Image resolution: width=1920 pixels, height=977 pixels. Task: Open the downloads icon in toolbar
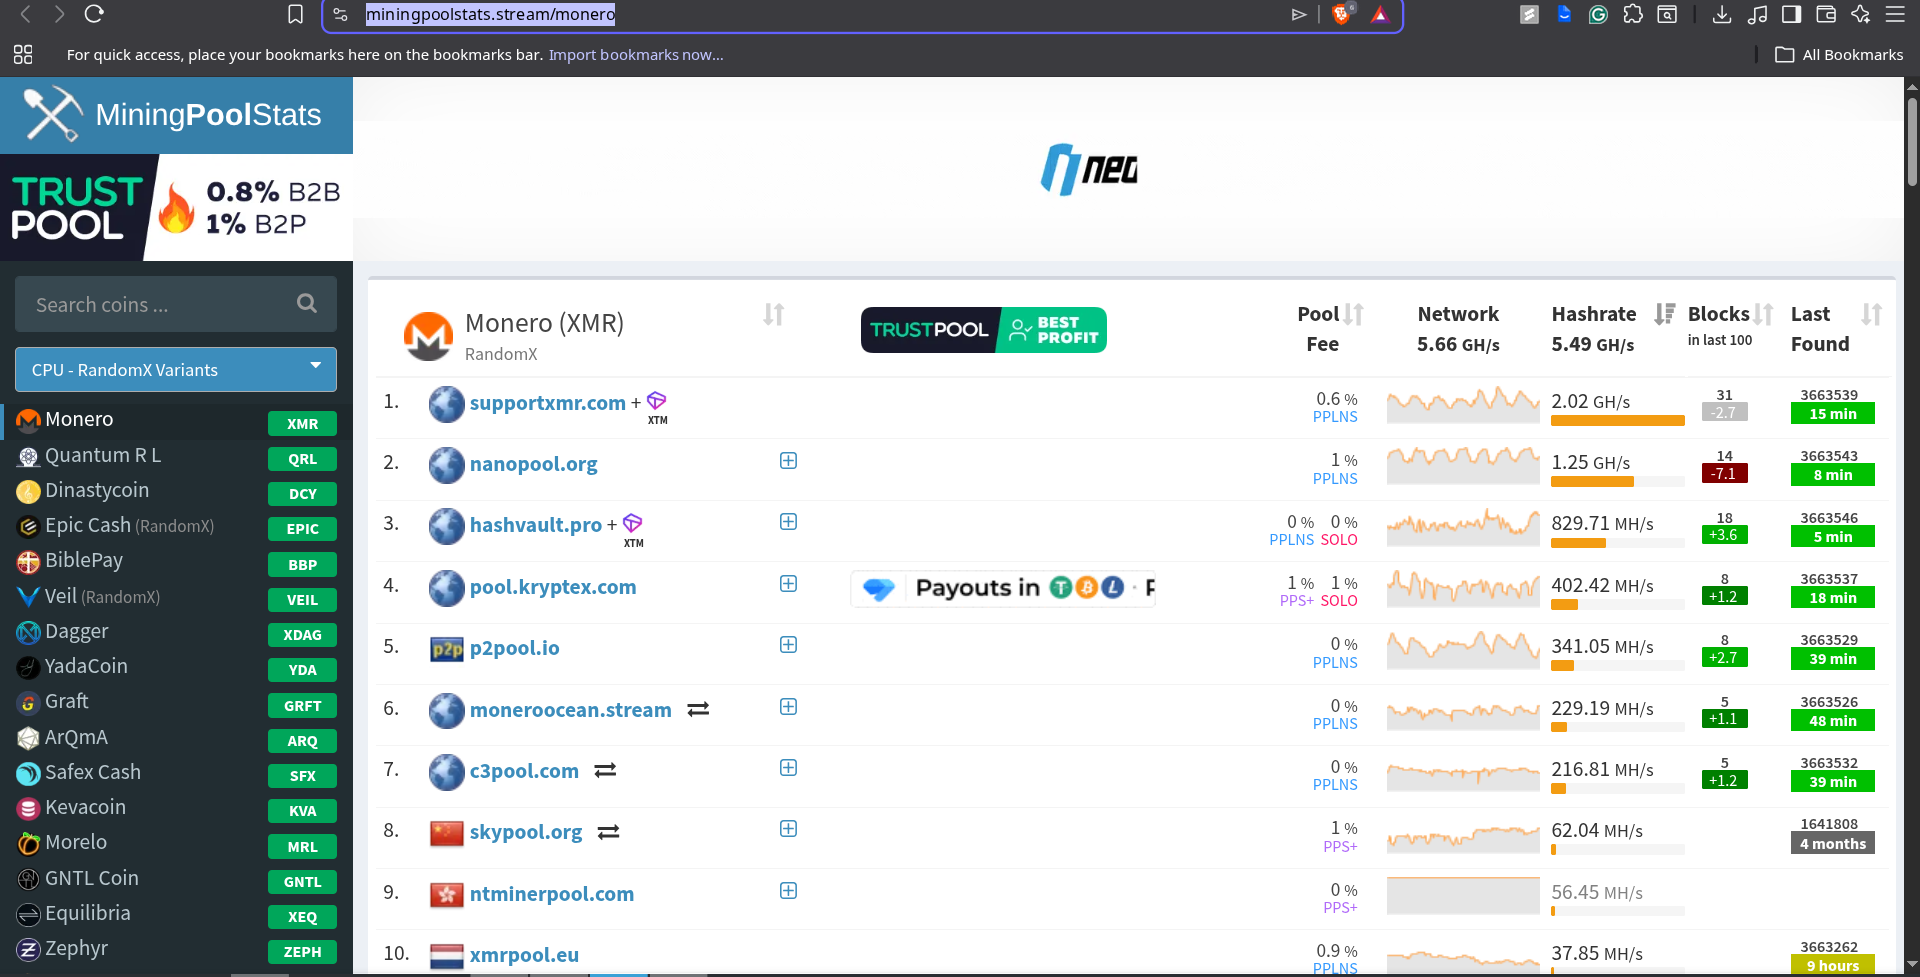1722,14
